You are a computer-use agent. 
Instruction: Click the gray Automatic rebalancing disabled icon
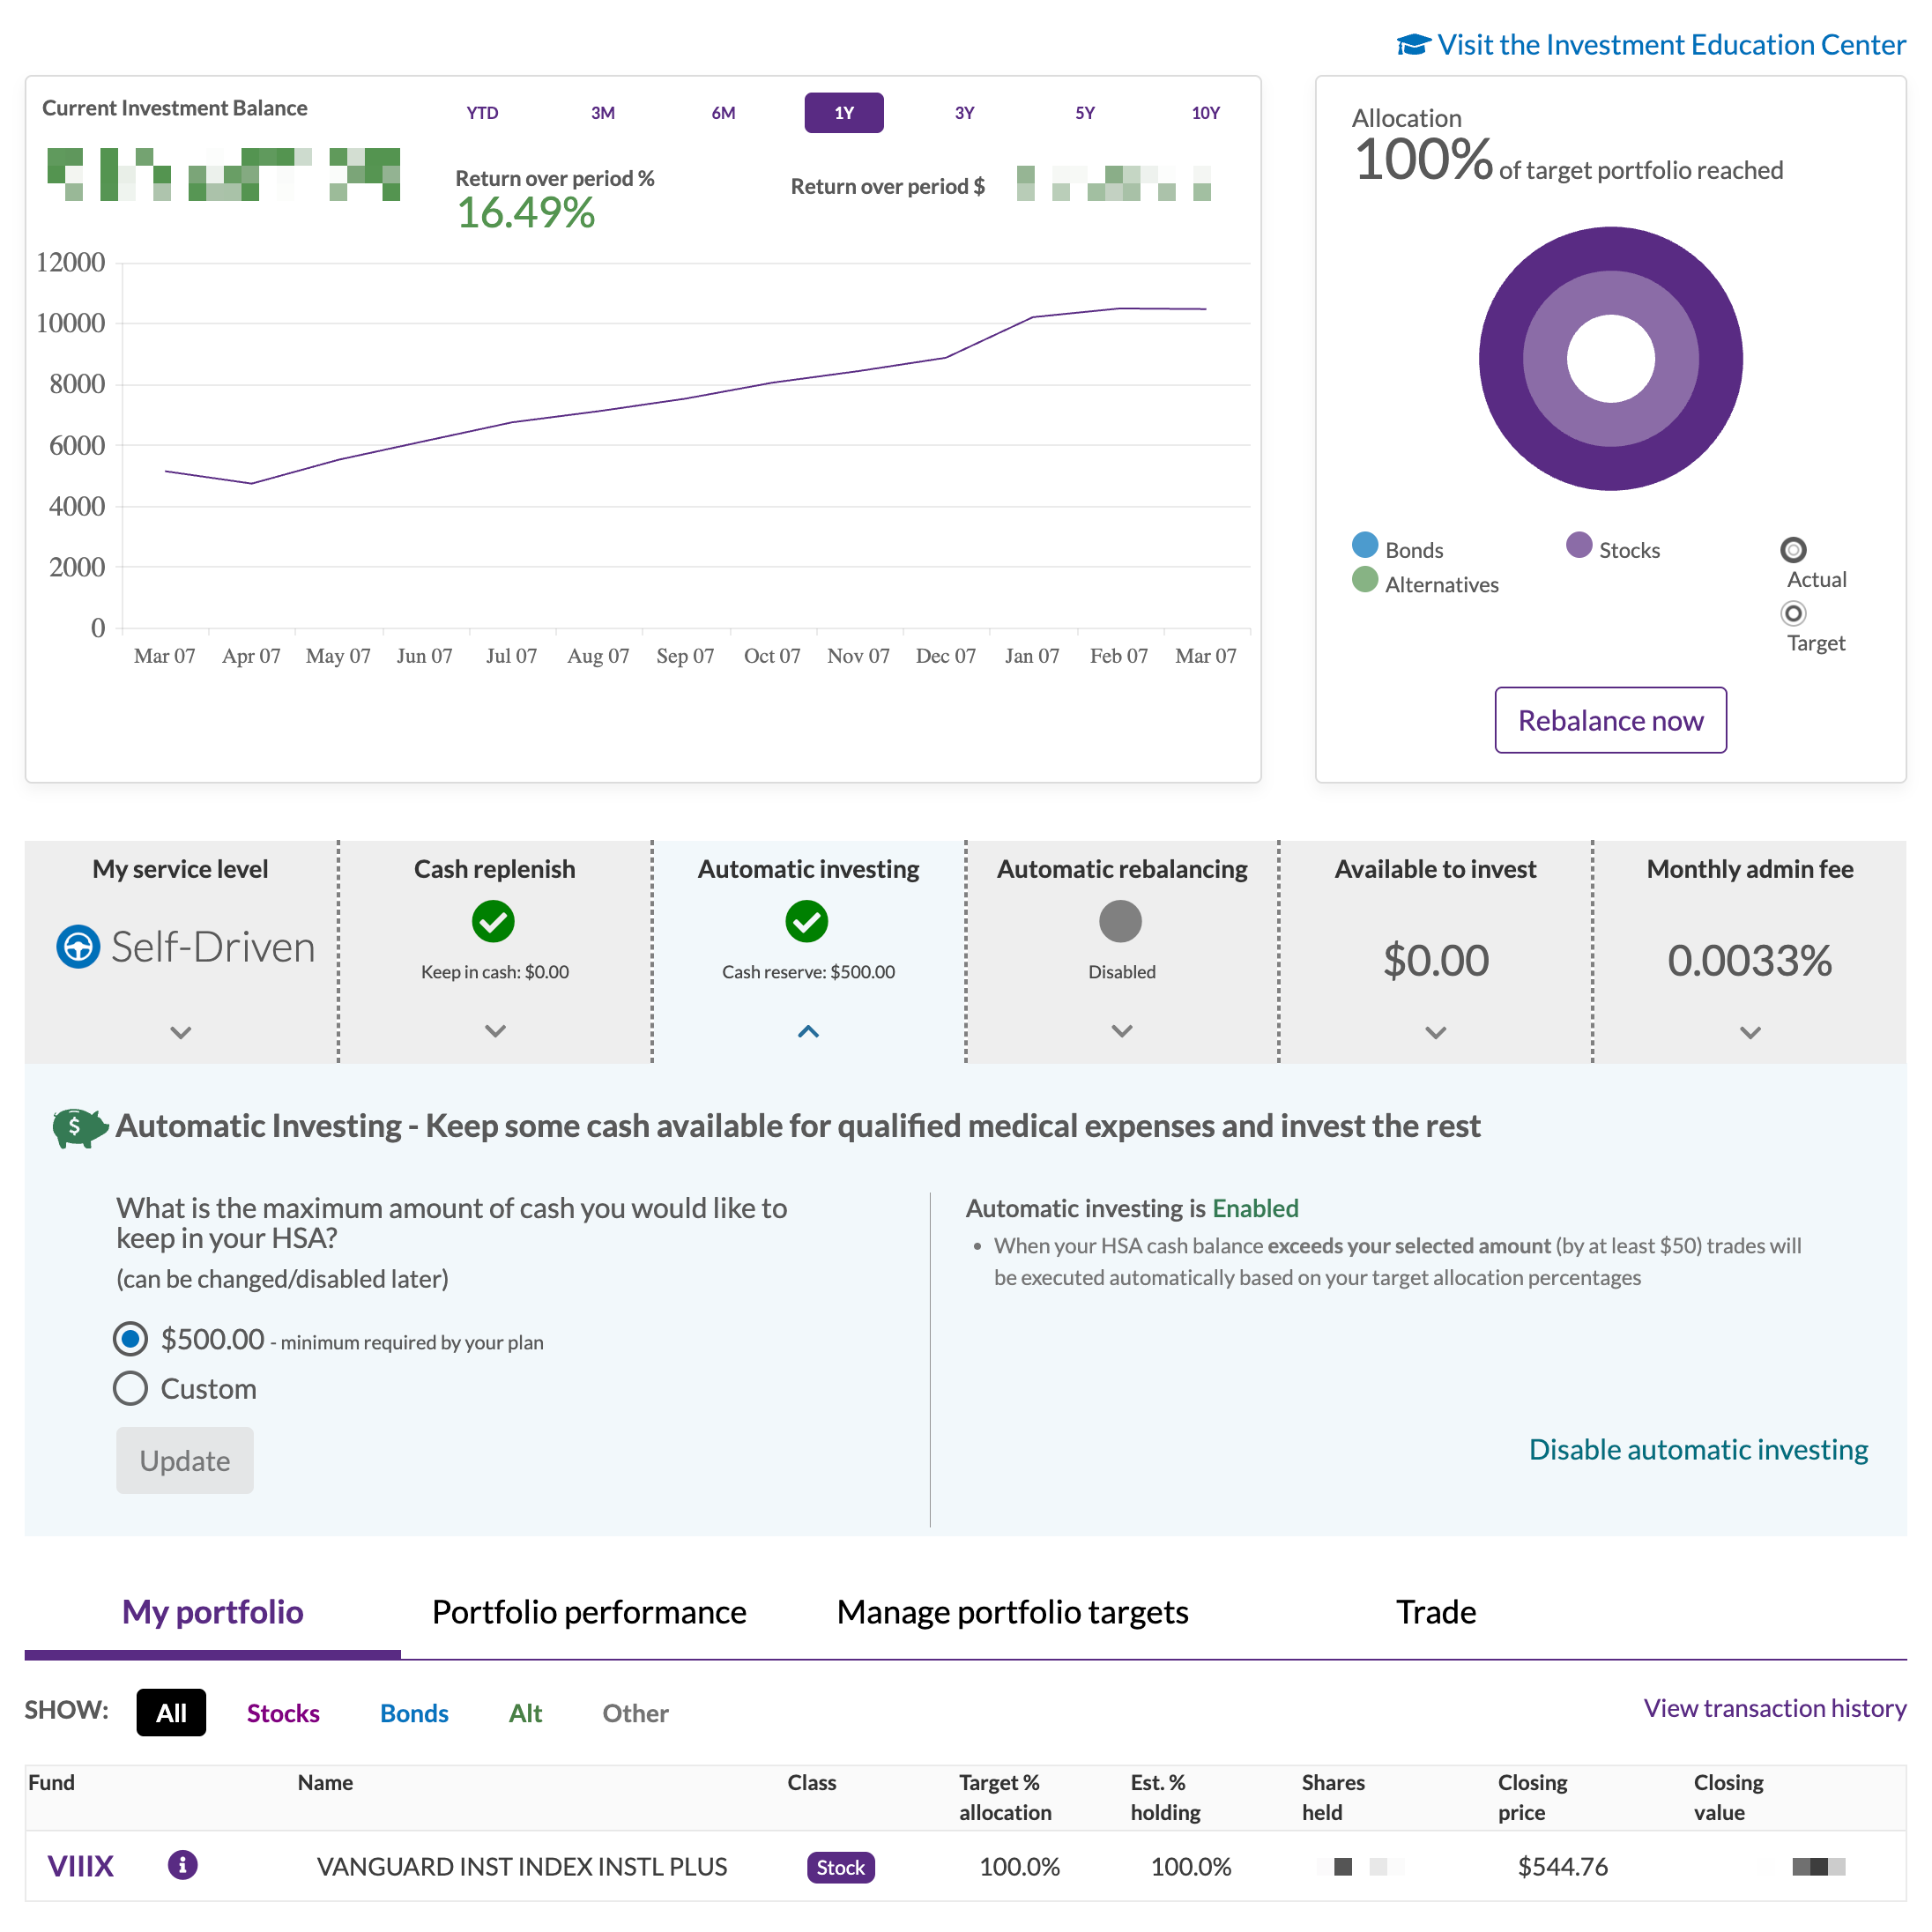click(x=1120, y=921)
